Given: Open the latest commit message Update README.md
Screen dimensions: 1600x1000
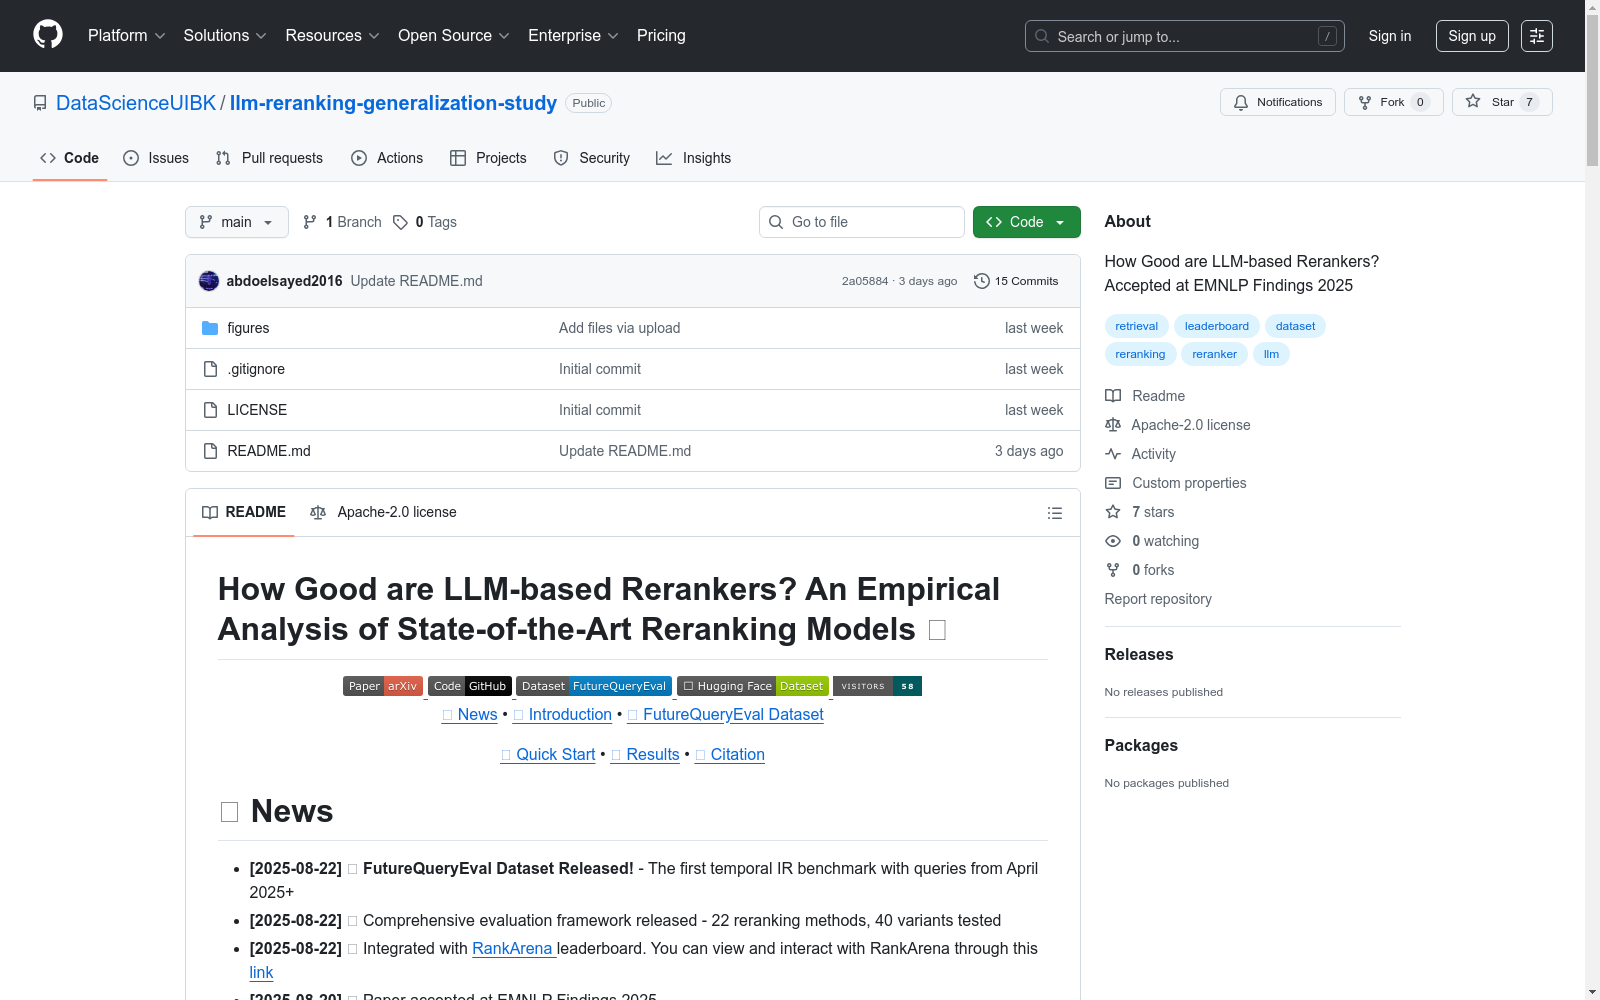Looking at the screenshot, I should coord(416,281).
